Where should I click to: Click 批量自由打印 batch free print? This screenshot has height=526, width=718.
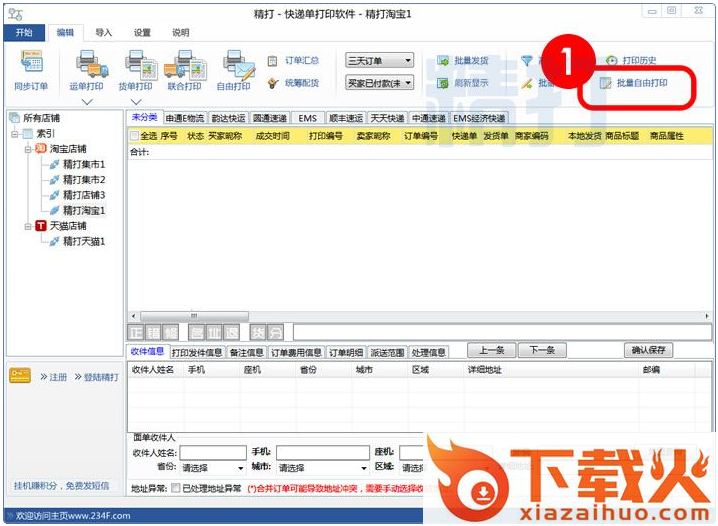pyautogui.click(x=633, y=83)
